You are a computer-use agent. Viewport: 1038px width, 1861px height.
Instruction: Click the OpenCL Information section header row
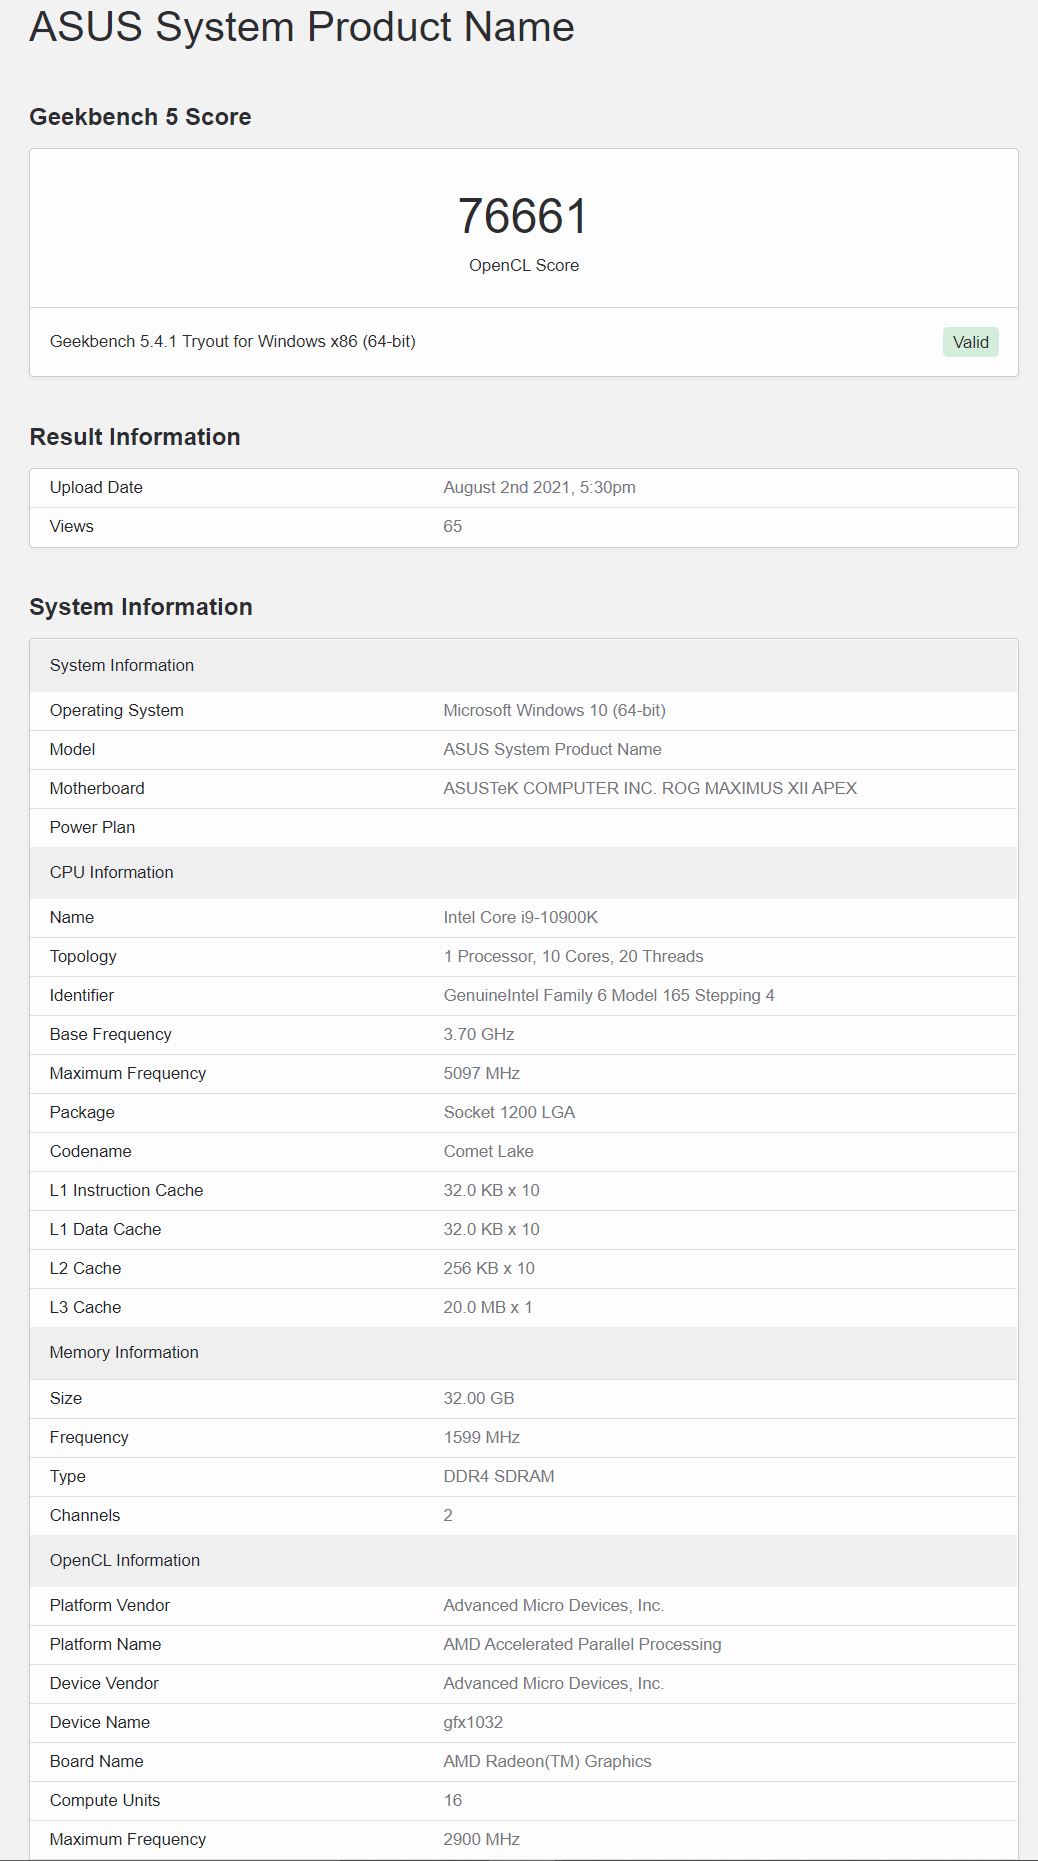tap(524, 1560)
